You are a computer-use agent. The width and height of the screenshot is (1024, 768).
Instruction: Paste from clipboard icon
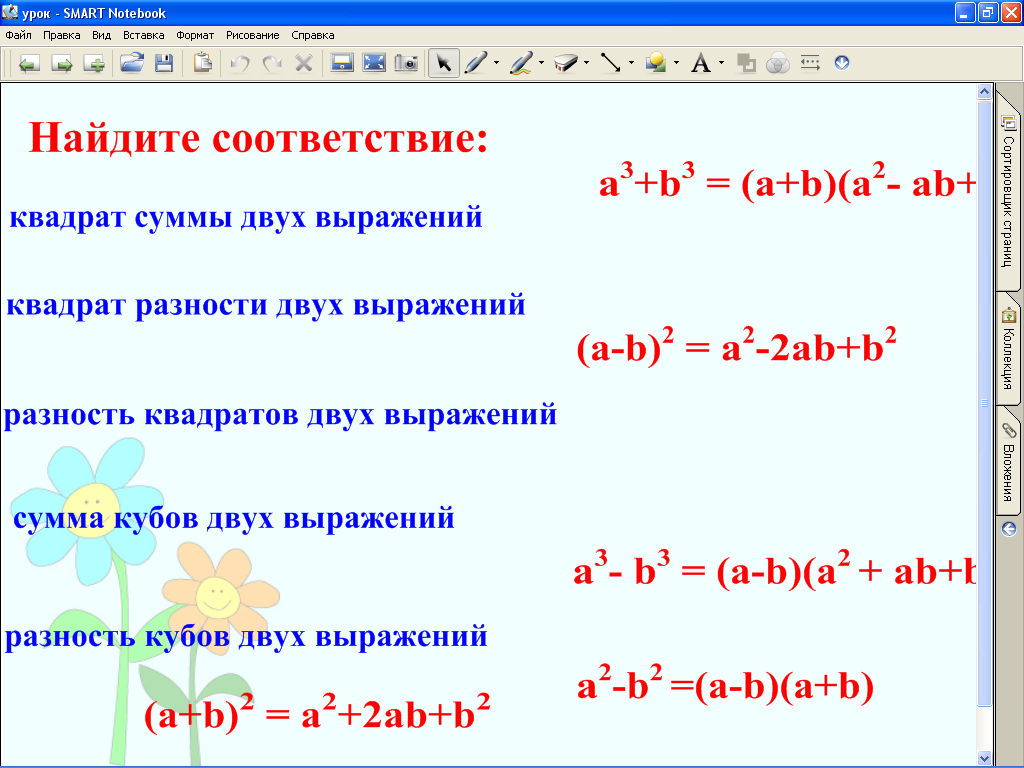[202, 63]
